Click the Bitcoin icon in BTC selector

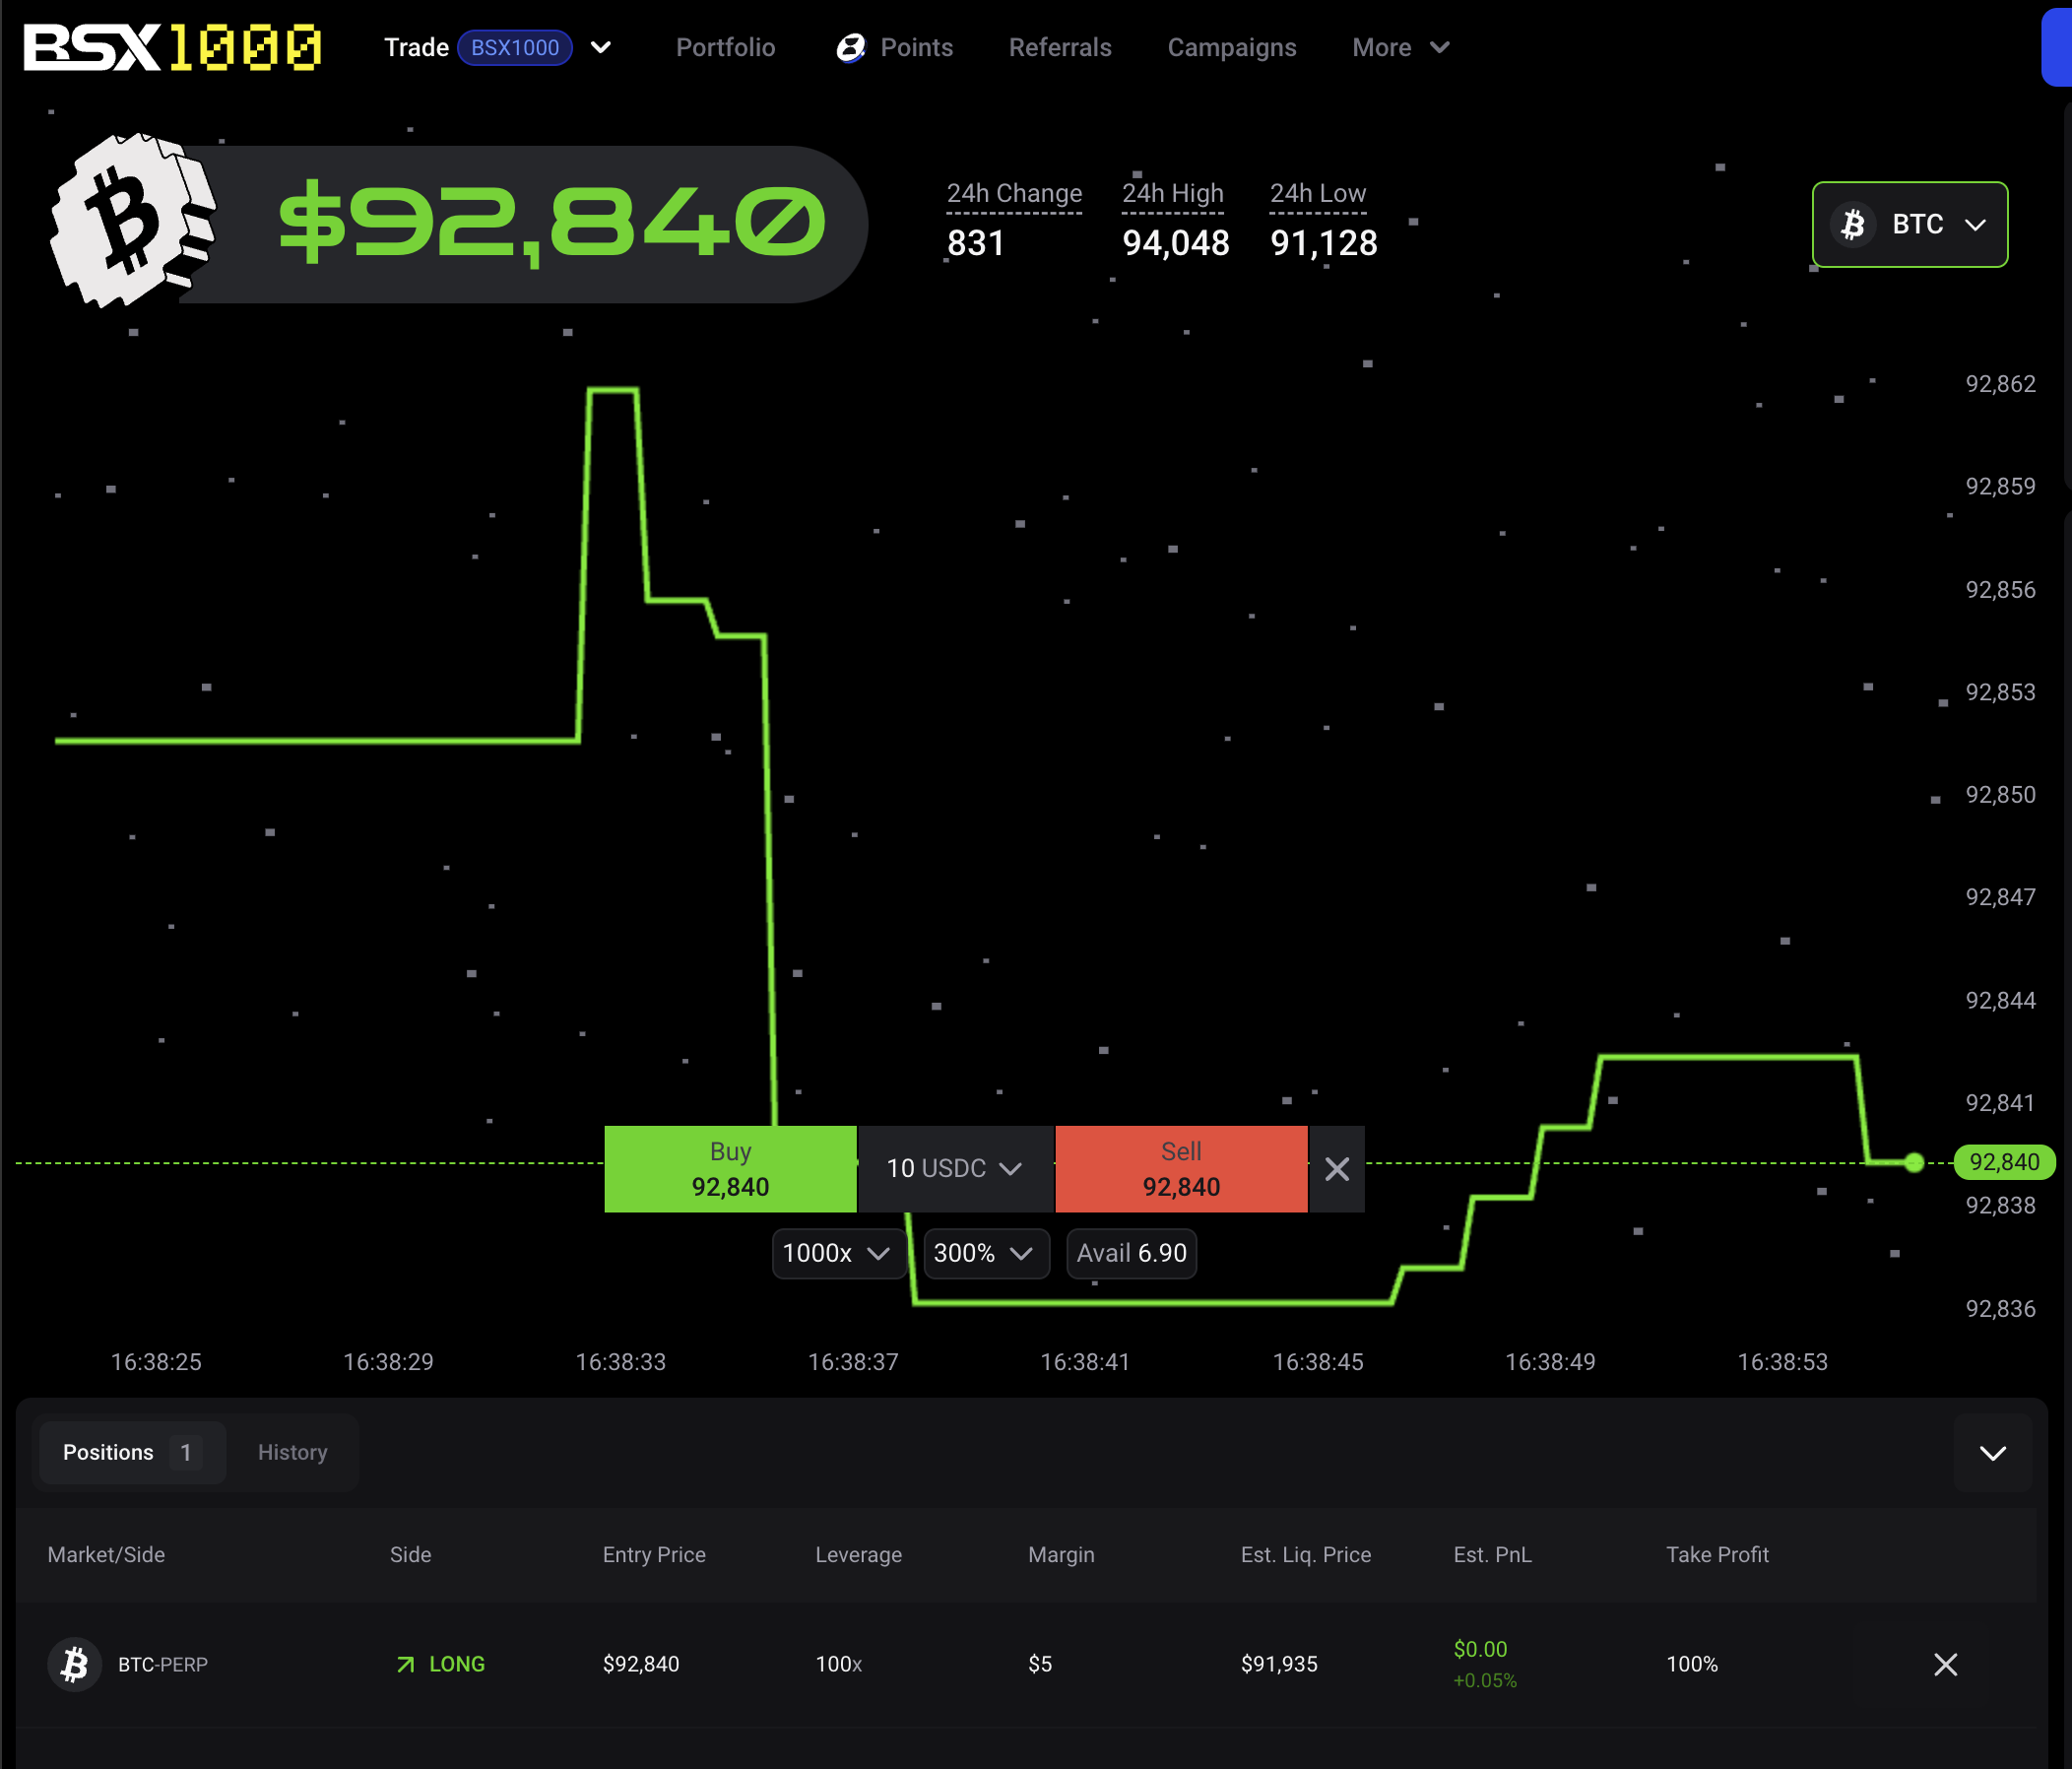pos(1853,224)
